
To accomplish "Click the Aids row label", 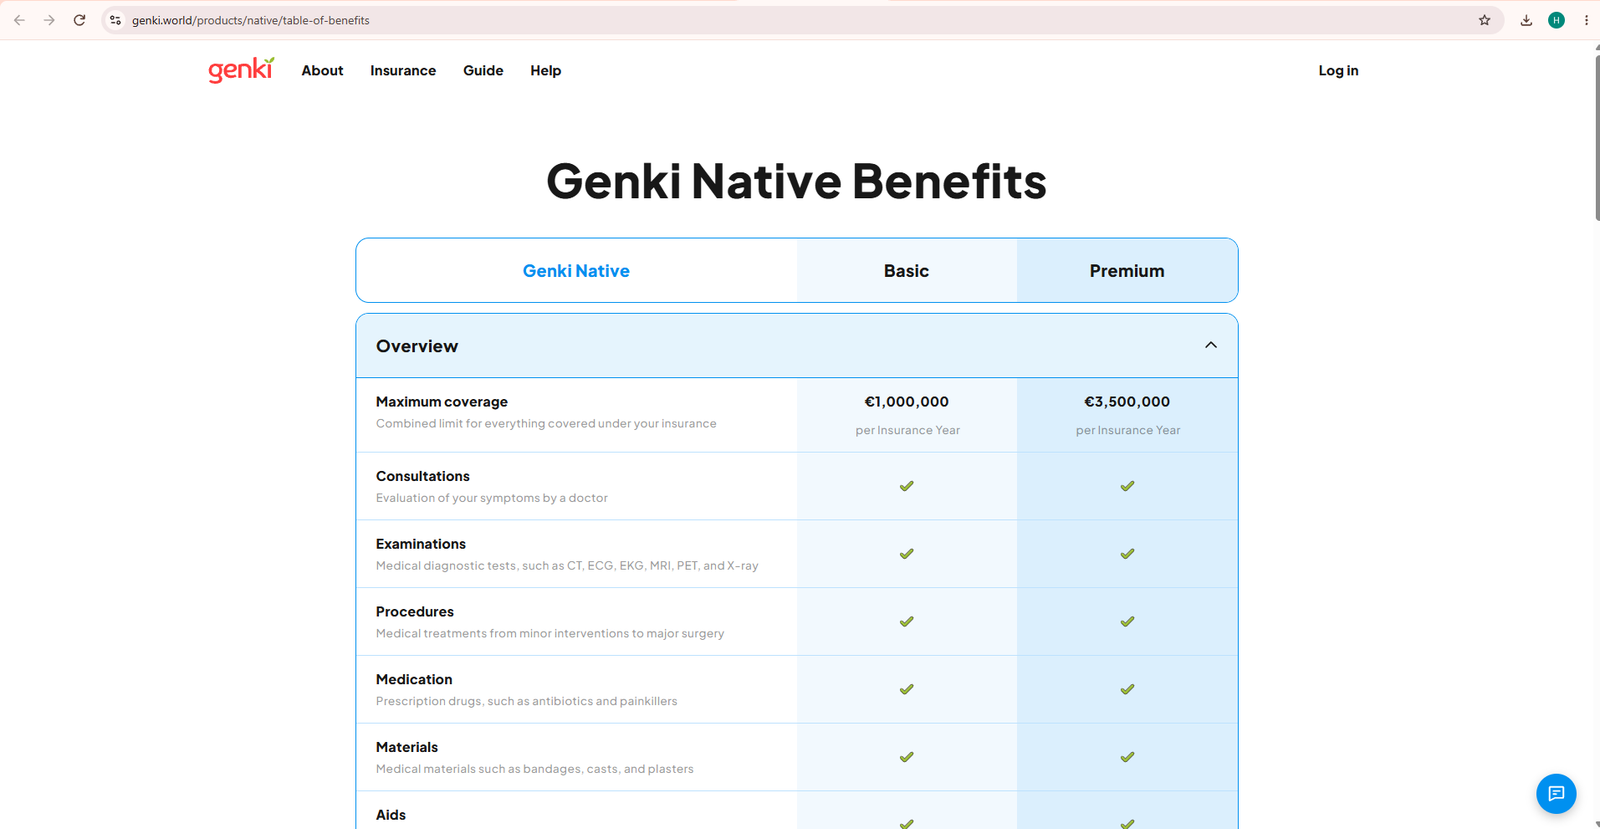I will 391,815.
